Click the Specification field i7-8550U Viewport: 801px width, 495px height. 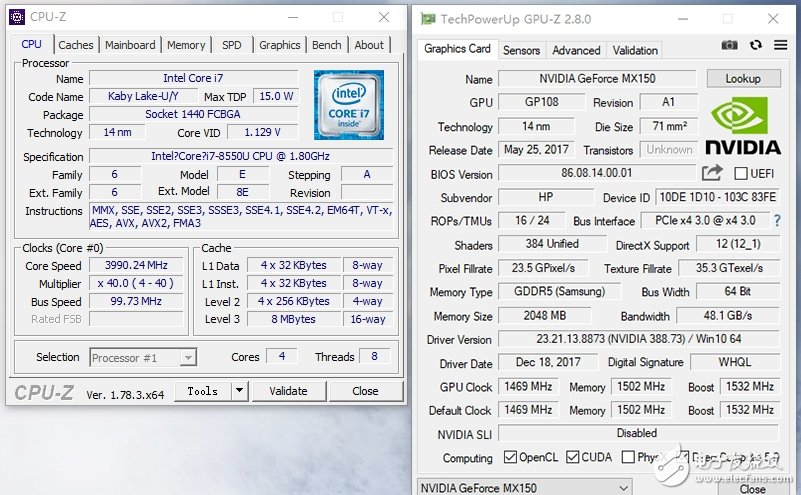tap(241, 156)
